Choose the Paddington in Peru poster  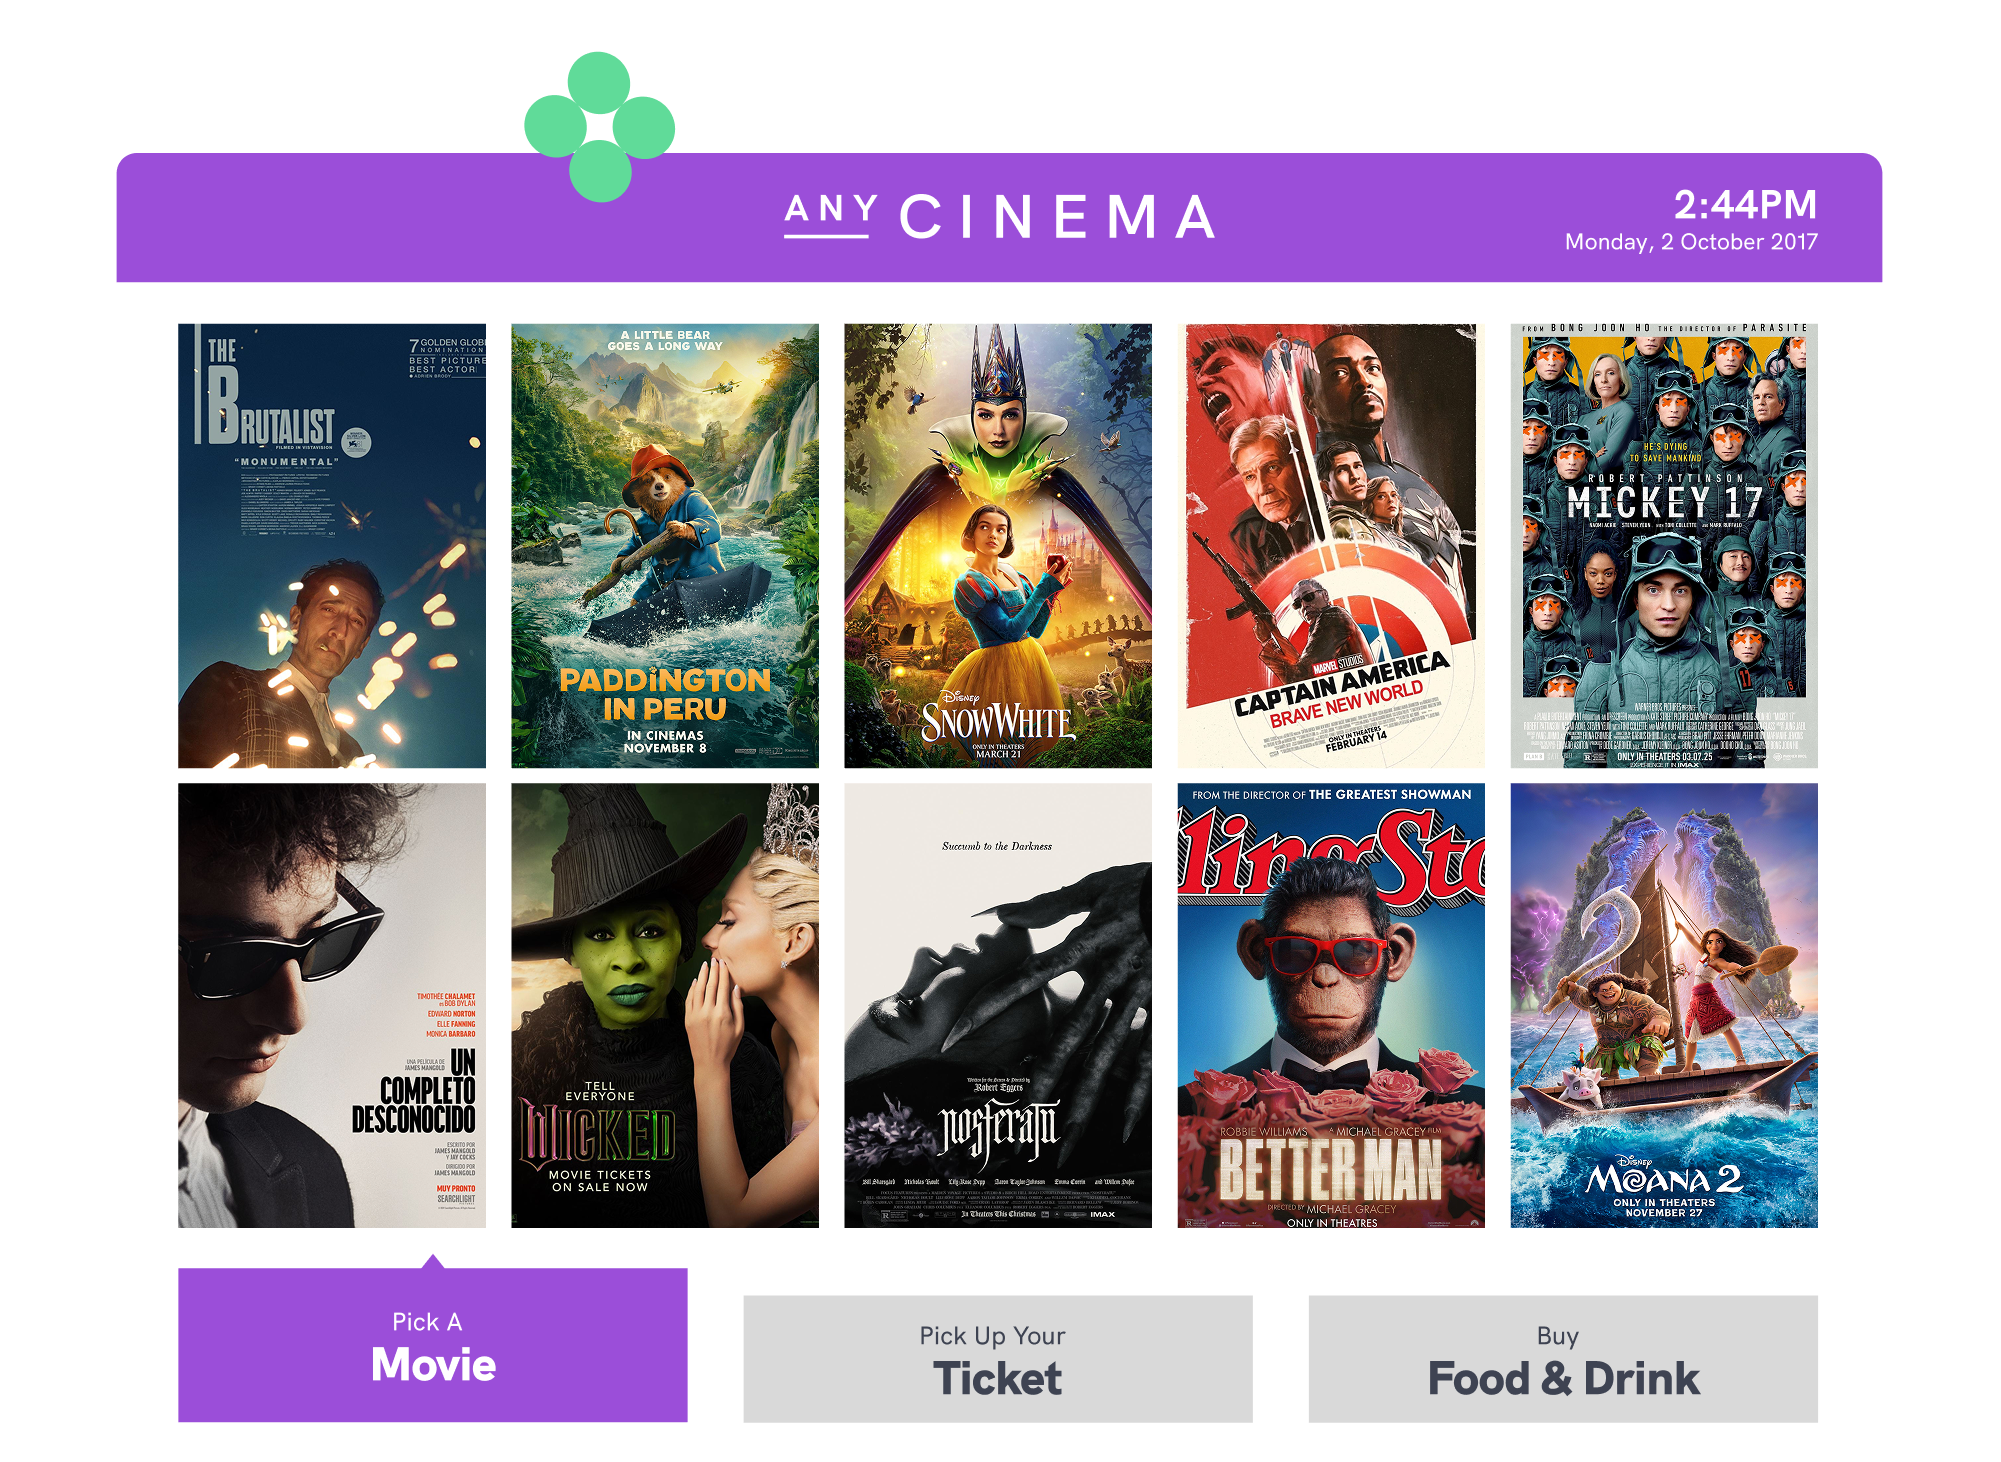point(665,545)
